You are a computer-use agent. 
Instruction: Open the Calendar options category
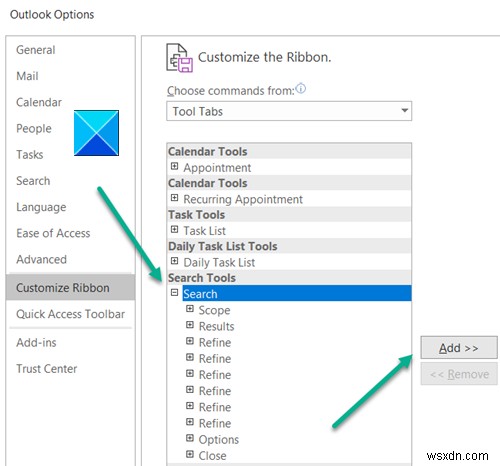coord(39,102)
